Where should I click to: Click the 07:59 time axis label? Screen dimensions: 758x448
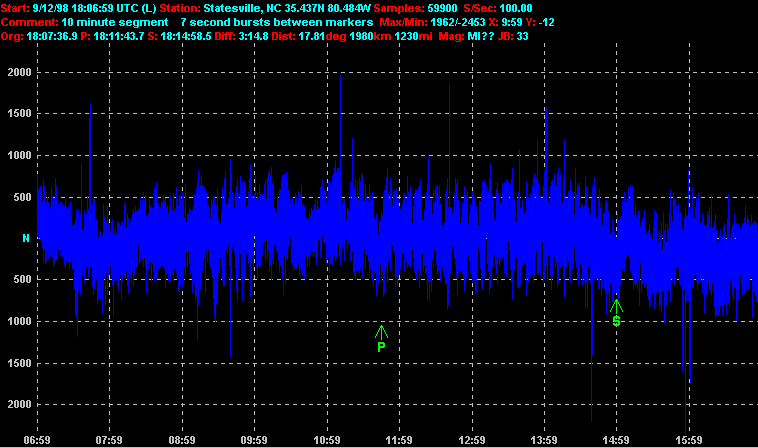(109, 440)
